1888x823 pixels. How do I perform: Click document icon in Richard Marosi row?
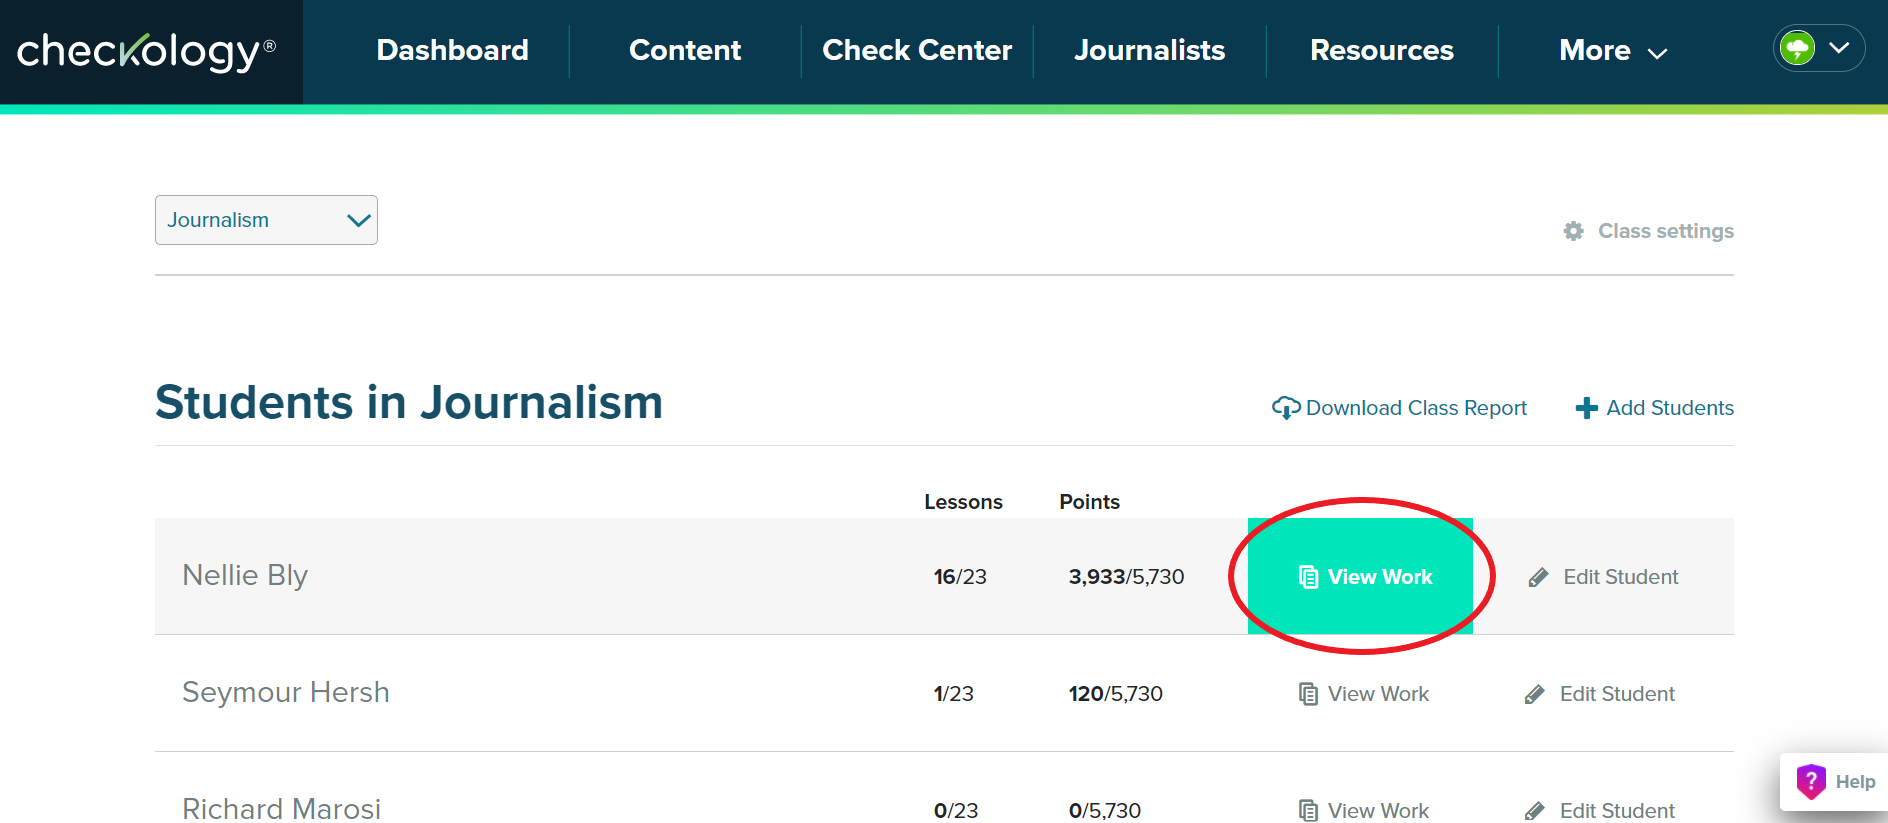(1307, 810)
